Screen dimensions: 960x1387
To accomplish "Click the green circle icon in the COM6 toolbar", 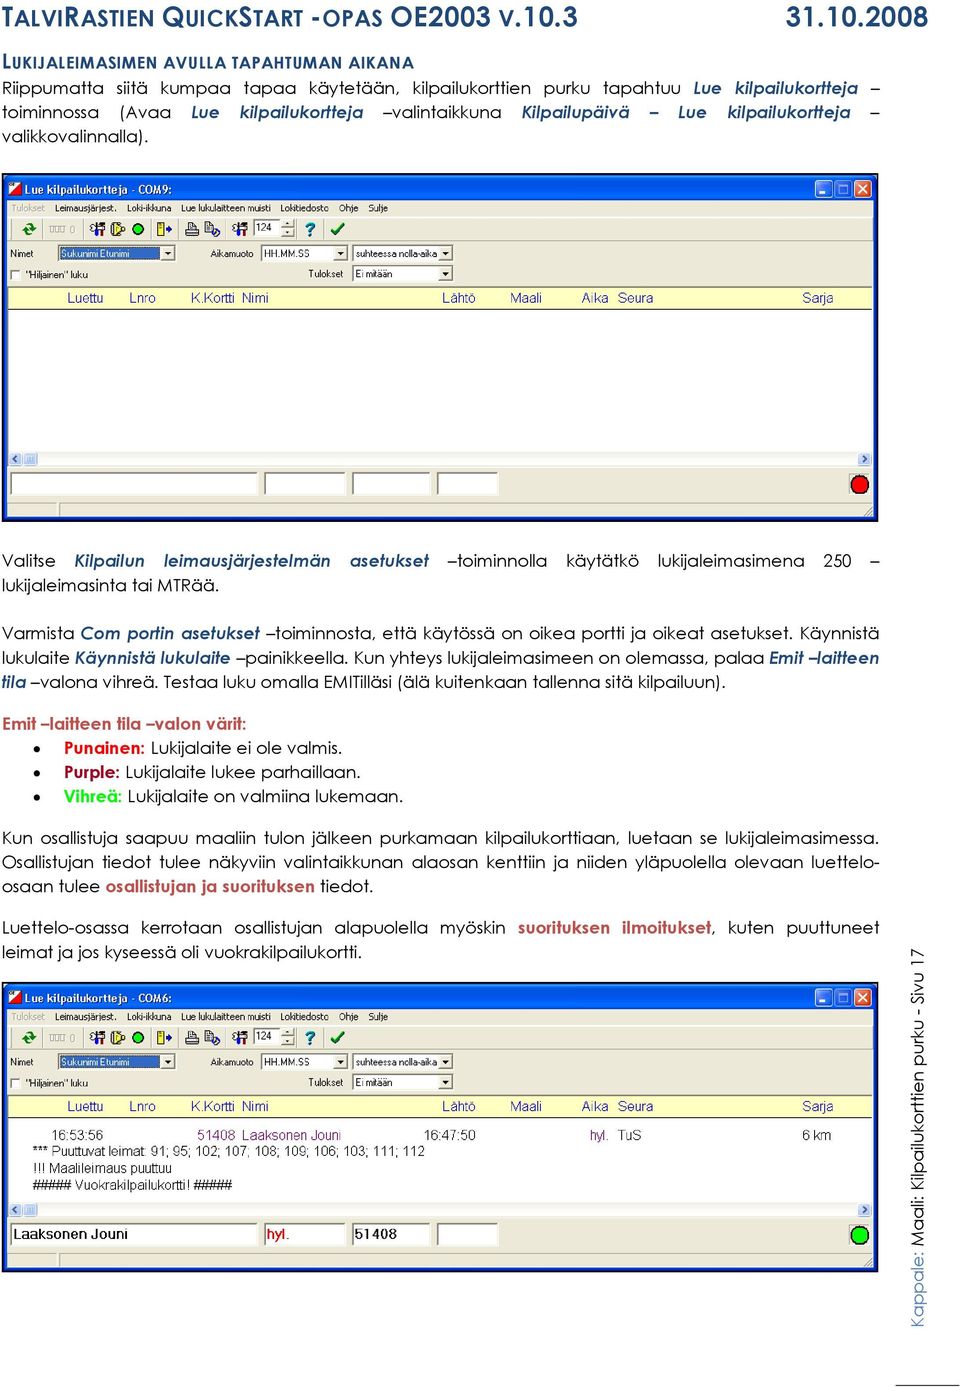I will [138, 1038].
